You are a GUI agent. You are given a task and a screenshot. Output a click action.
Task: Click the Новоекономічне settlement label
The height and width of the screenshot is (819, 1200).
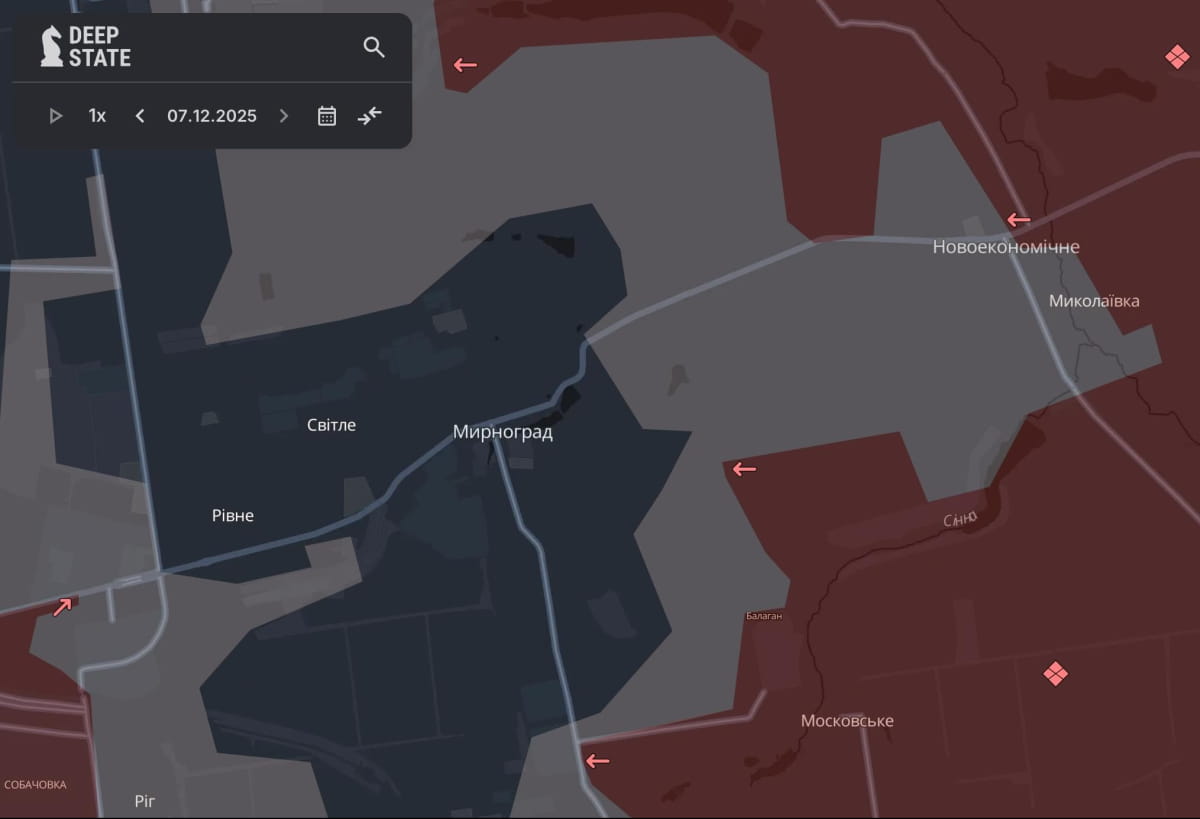pos(1005,247)
